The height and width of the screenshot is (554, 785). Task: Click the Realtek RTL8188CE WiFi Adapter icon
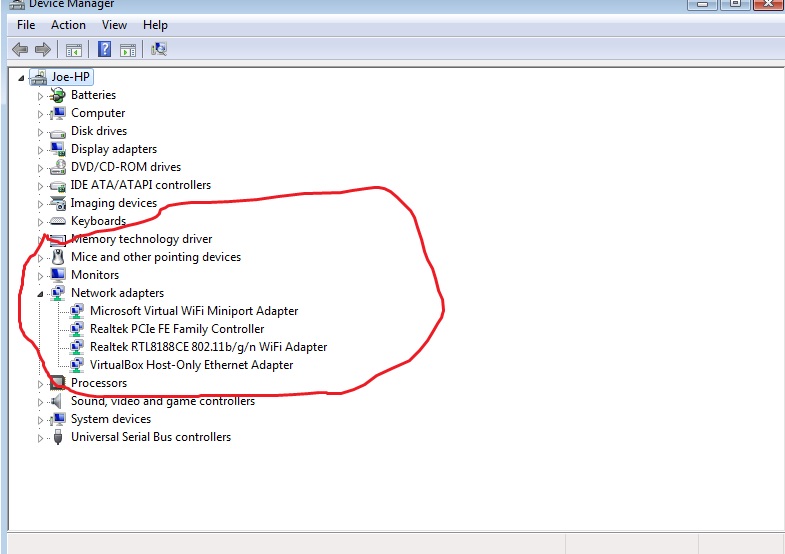(77, 347)
